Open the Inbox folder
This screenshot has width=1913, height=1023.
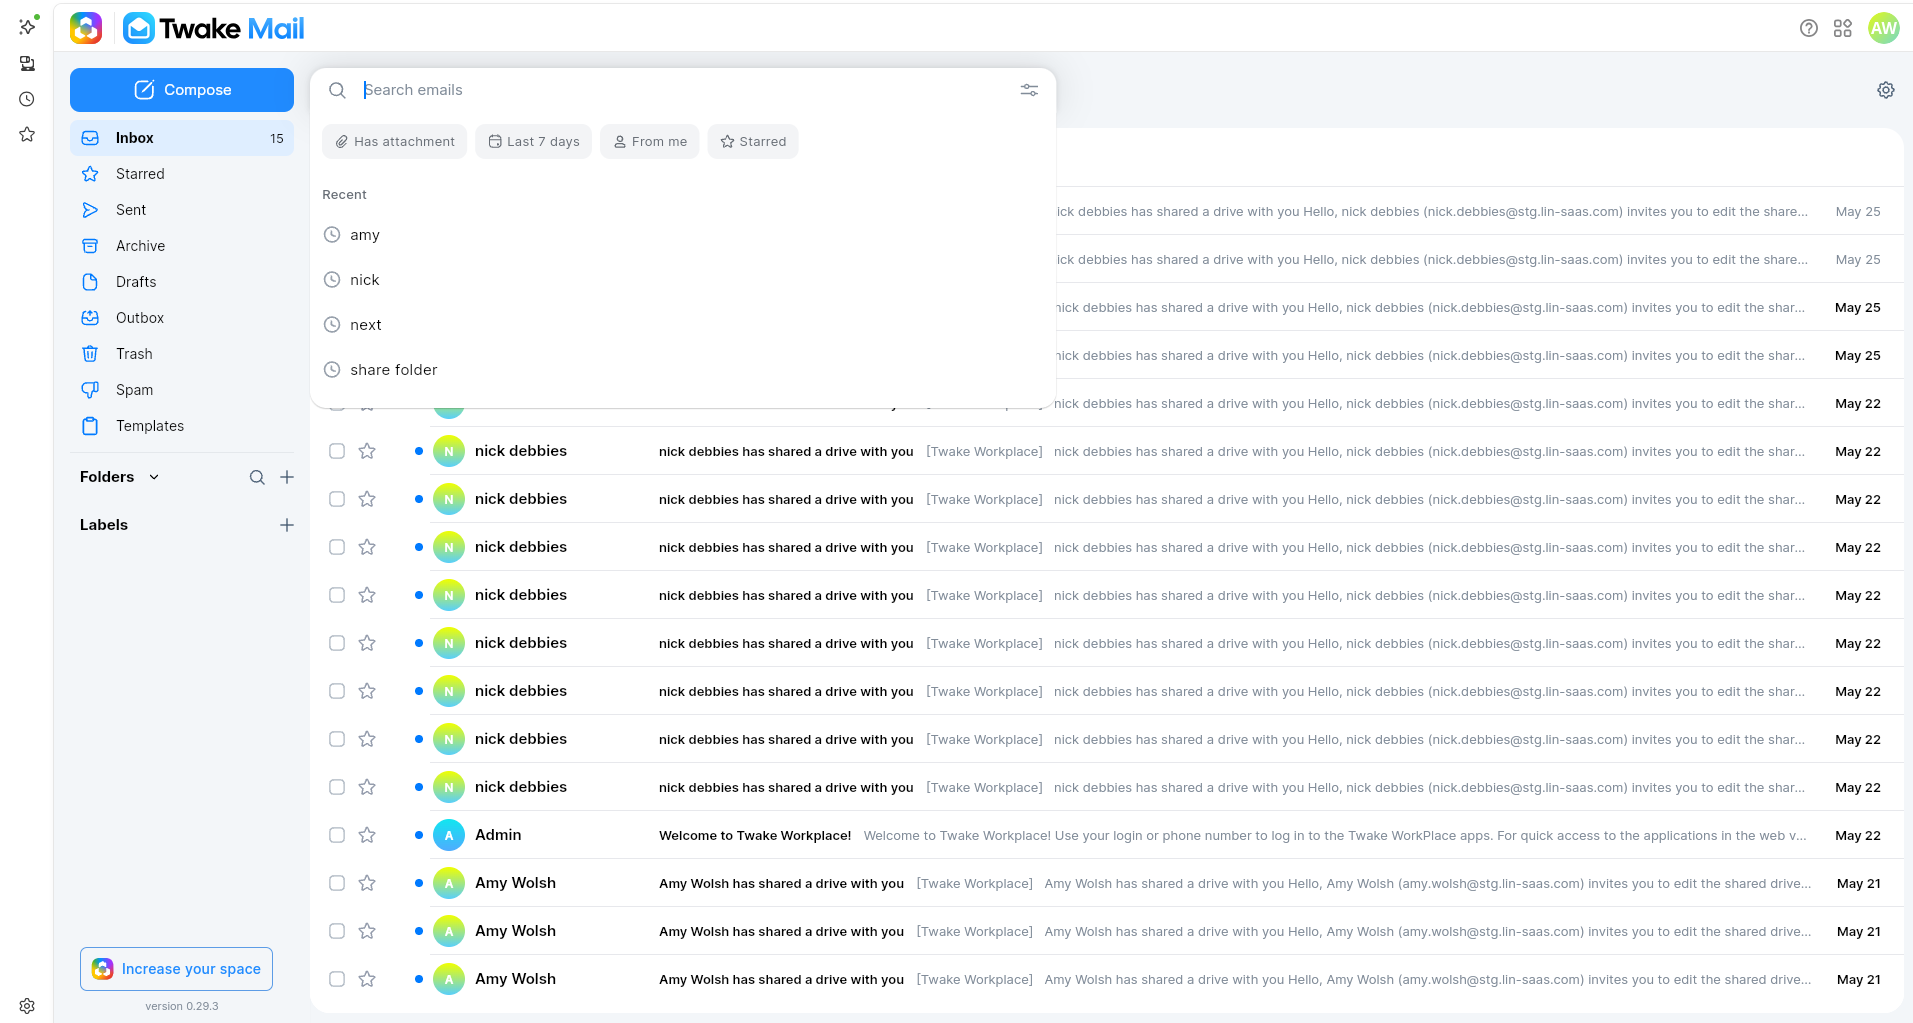click(182, 138)
